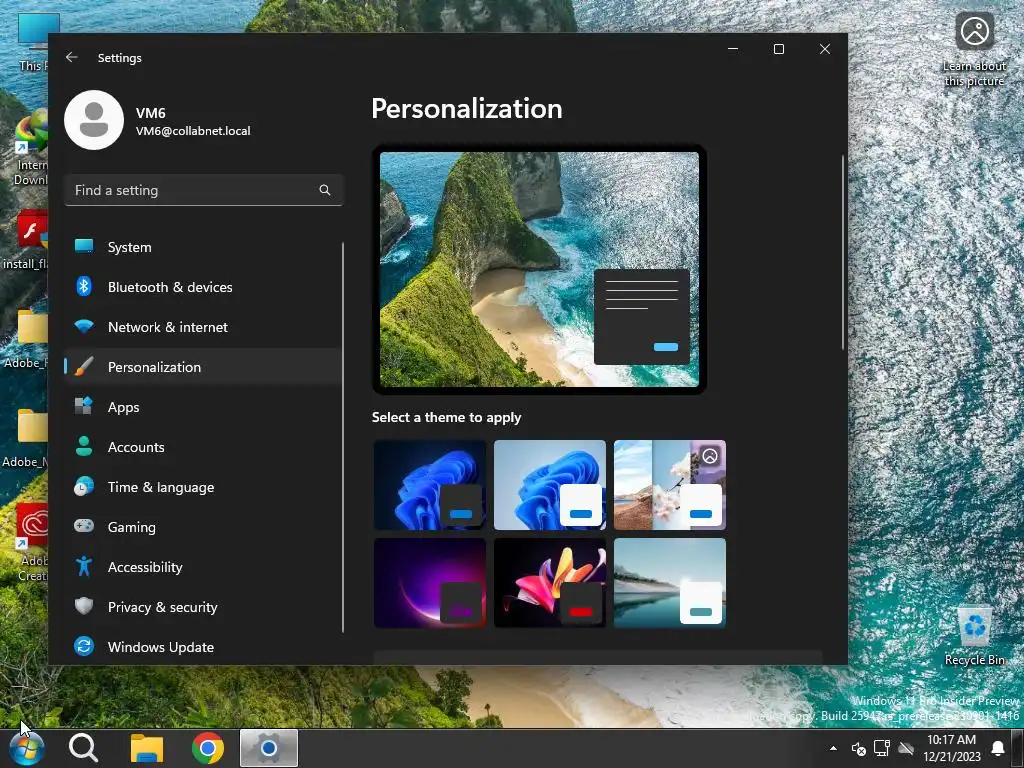Click the Time & language clock icon
1024x768 pixels.
[x=84, y=487]
